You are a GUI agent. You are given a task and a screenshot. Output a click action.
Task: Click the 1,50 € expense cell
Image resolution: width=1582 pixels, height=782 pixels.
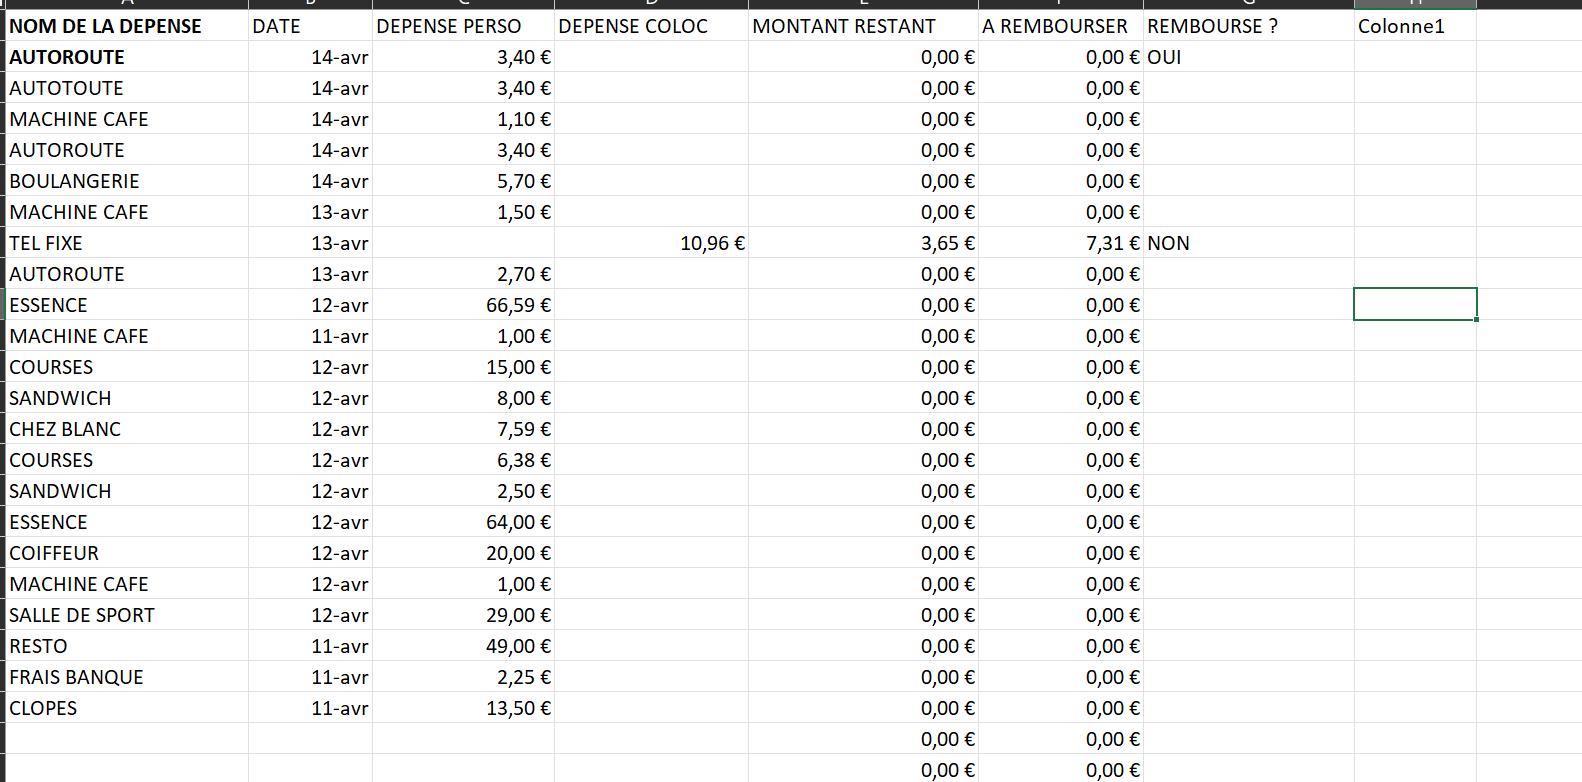click(463, 212)
